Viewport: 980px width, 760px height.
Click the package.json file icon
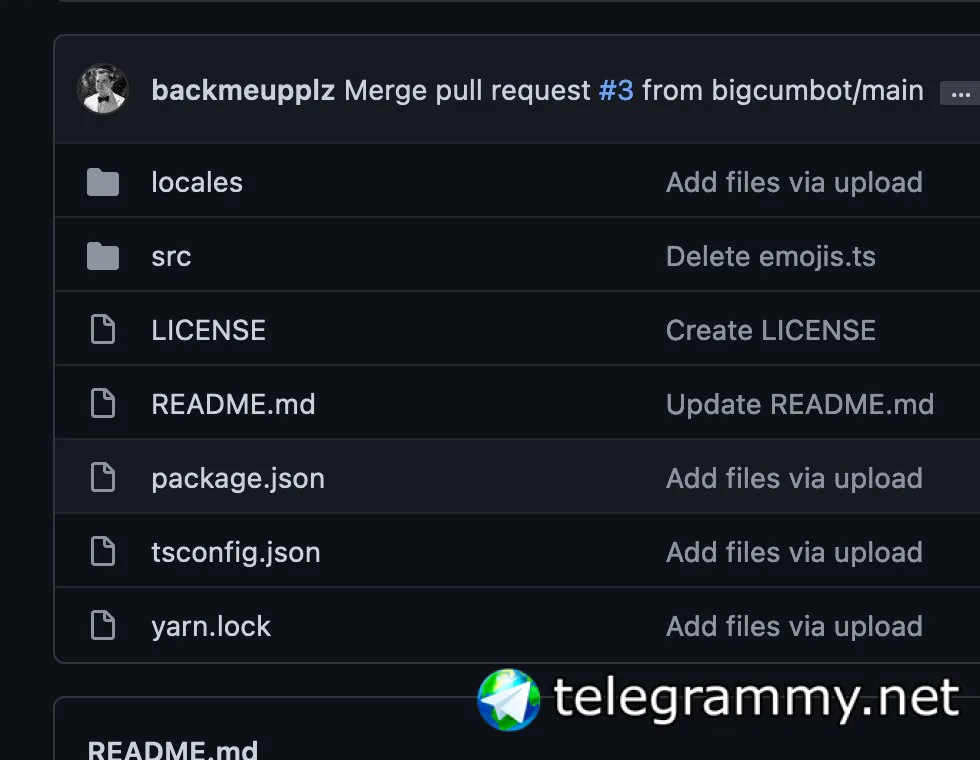[103, 478]
